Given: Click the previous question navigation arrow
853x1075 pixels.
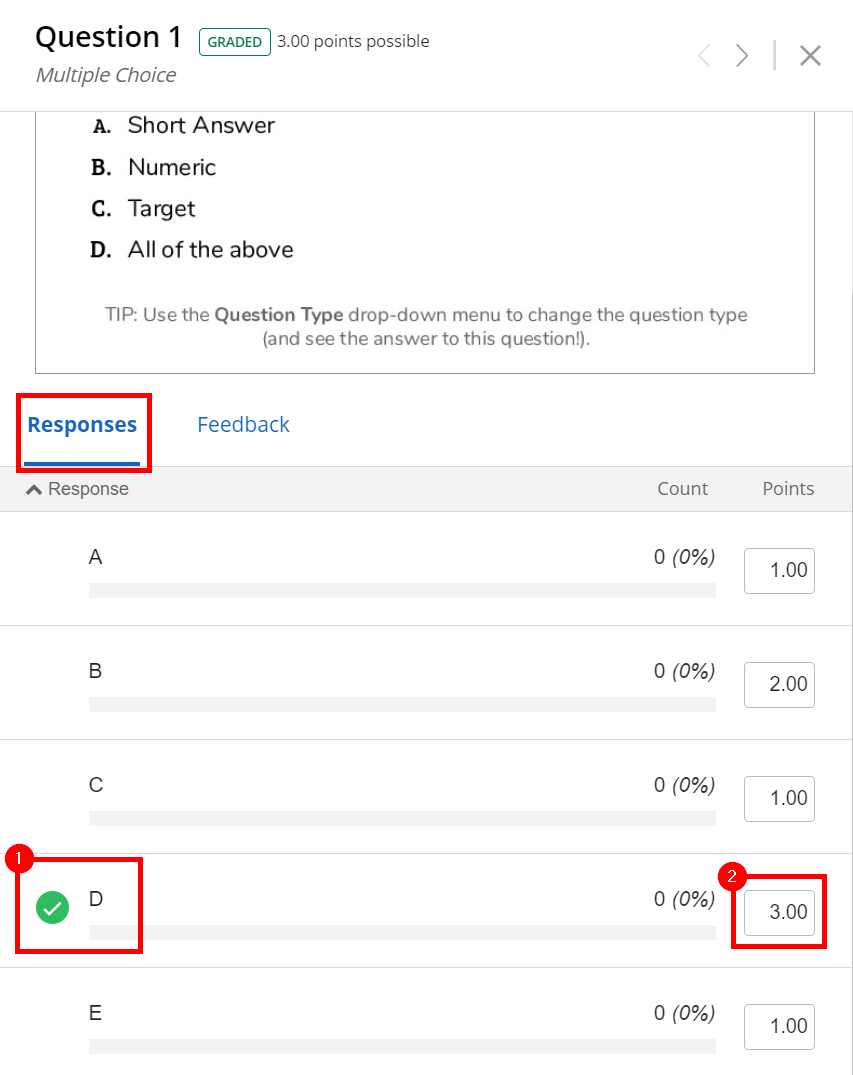Looking at the screenshot, I should (704, 55).
